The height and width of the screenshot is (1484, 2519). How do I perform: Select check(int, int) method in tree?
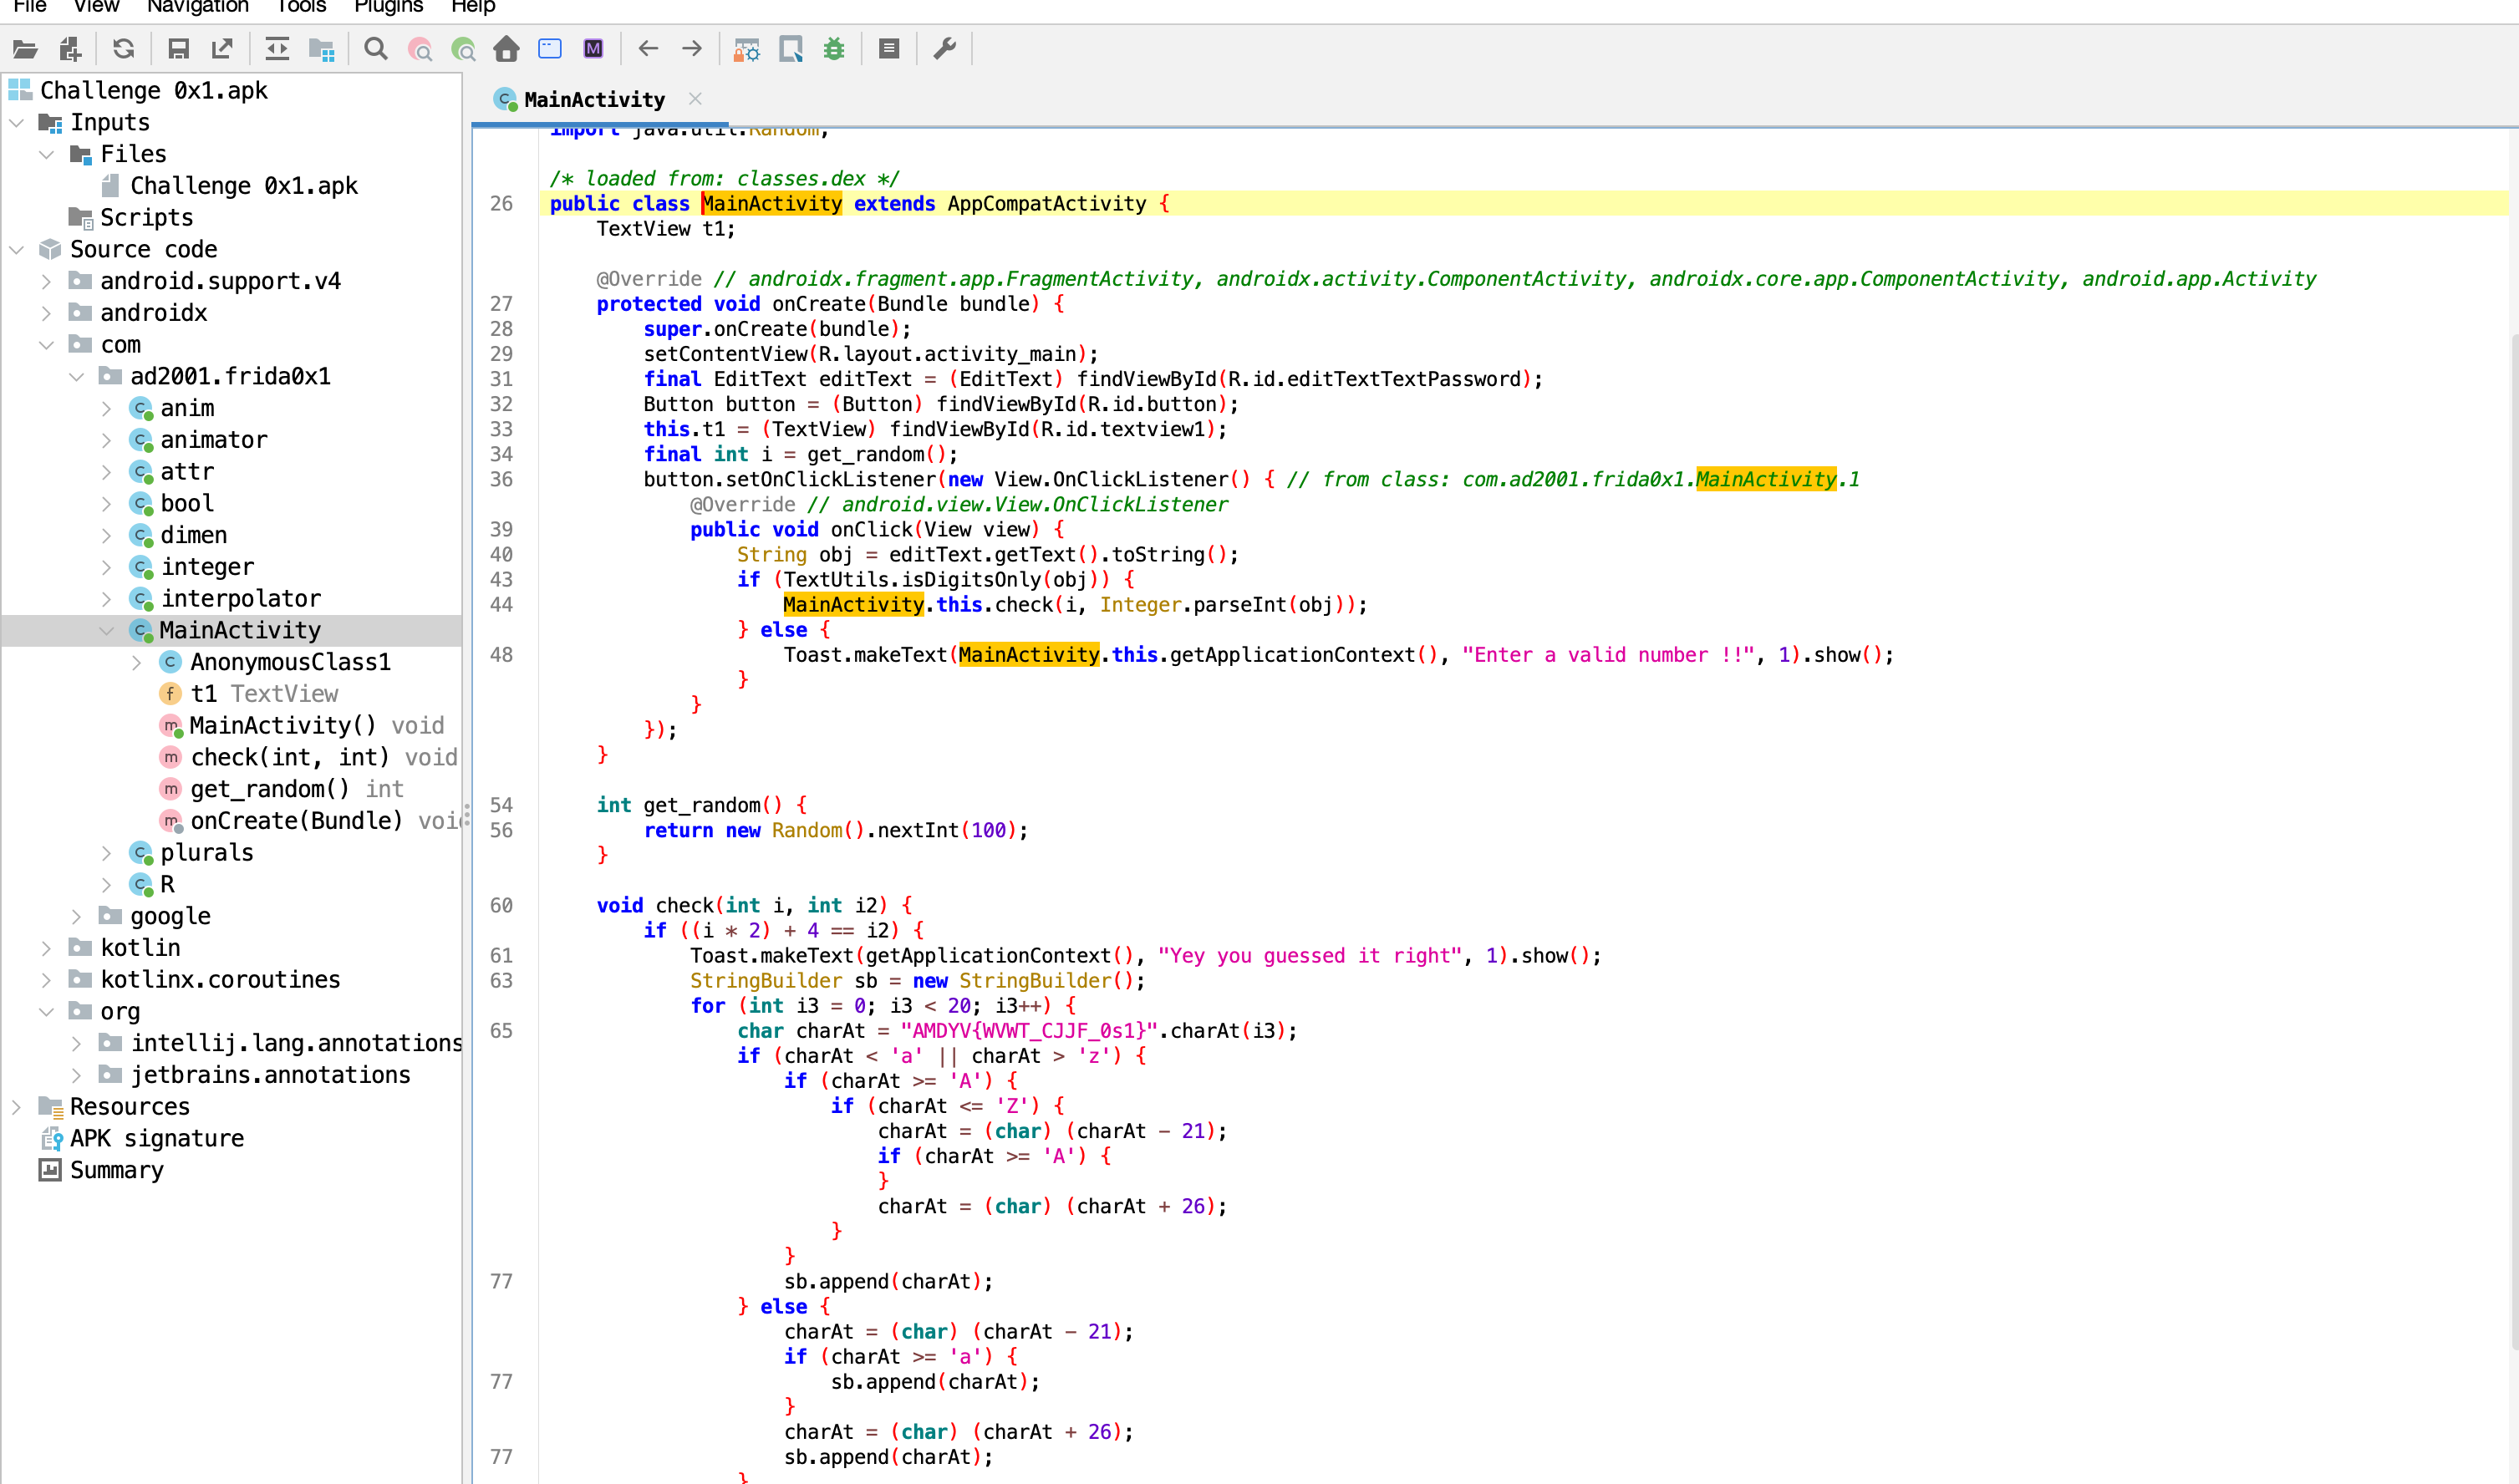(x=289, y=758)
